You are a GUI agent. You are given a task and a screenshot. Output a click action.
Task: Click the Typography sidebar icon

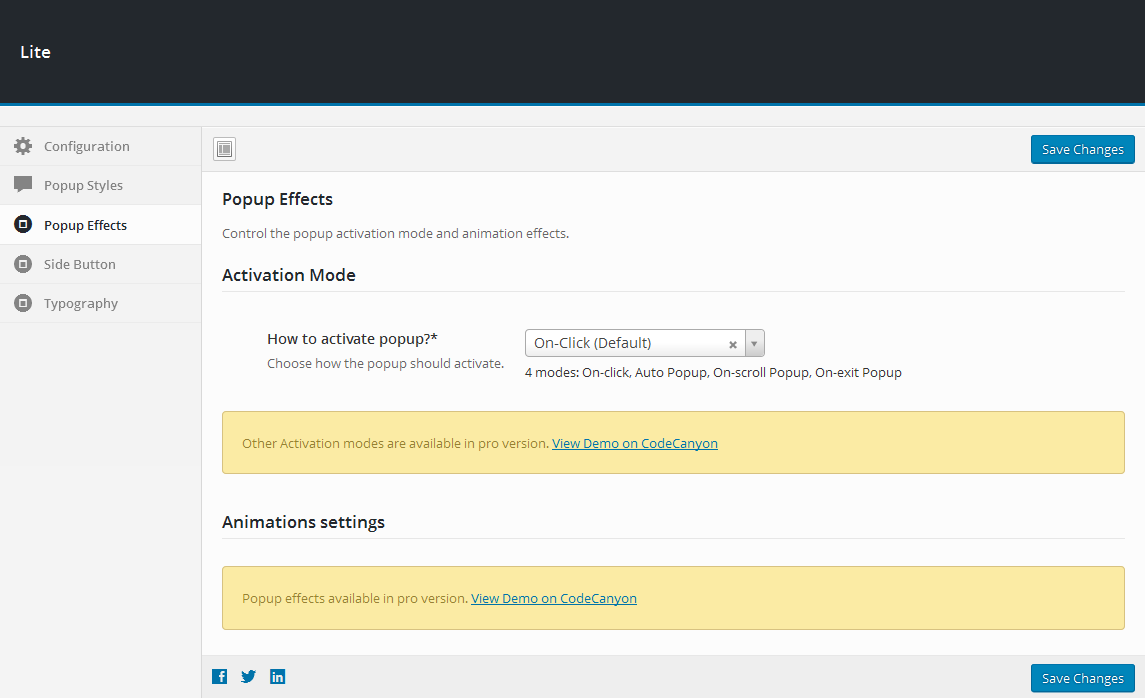coord(23,302)
